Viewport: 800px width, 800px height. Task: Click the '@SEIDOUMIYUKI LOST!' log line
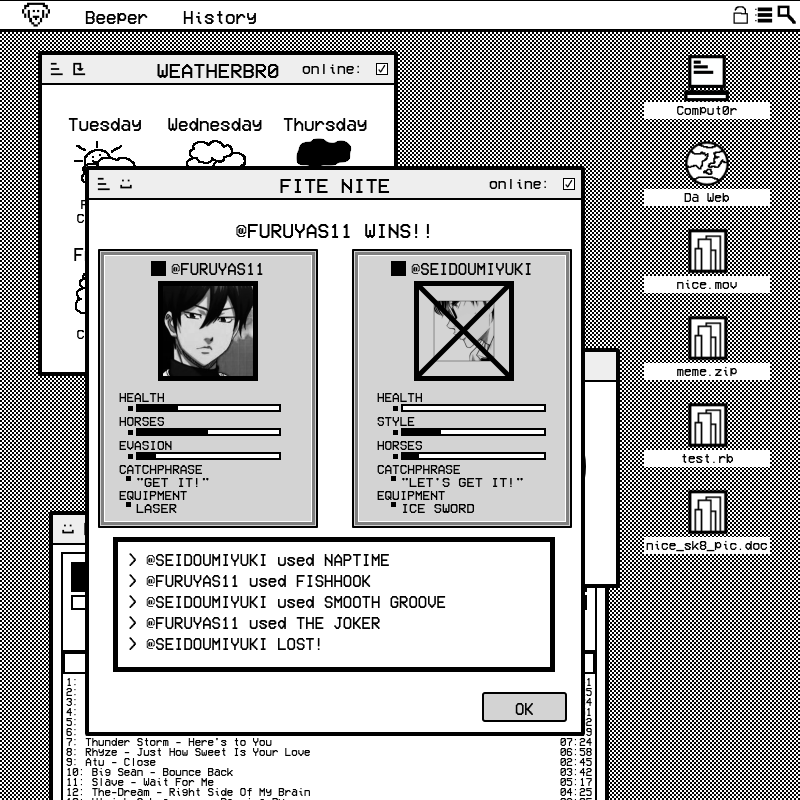[226, 644]
